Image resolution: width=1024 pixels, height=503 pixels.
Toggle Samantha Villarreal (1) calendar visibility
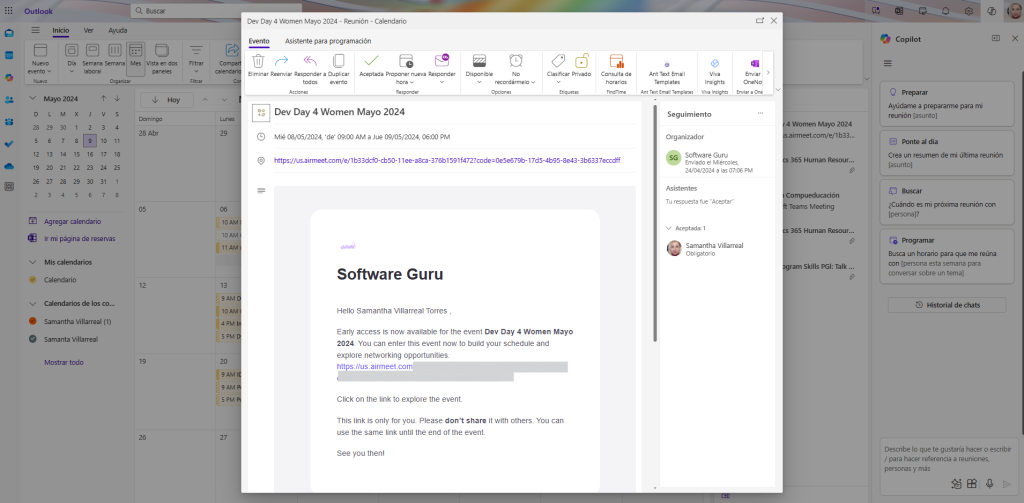tap(33, 321)
